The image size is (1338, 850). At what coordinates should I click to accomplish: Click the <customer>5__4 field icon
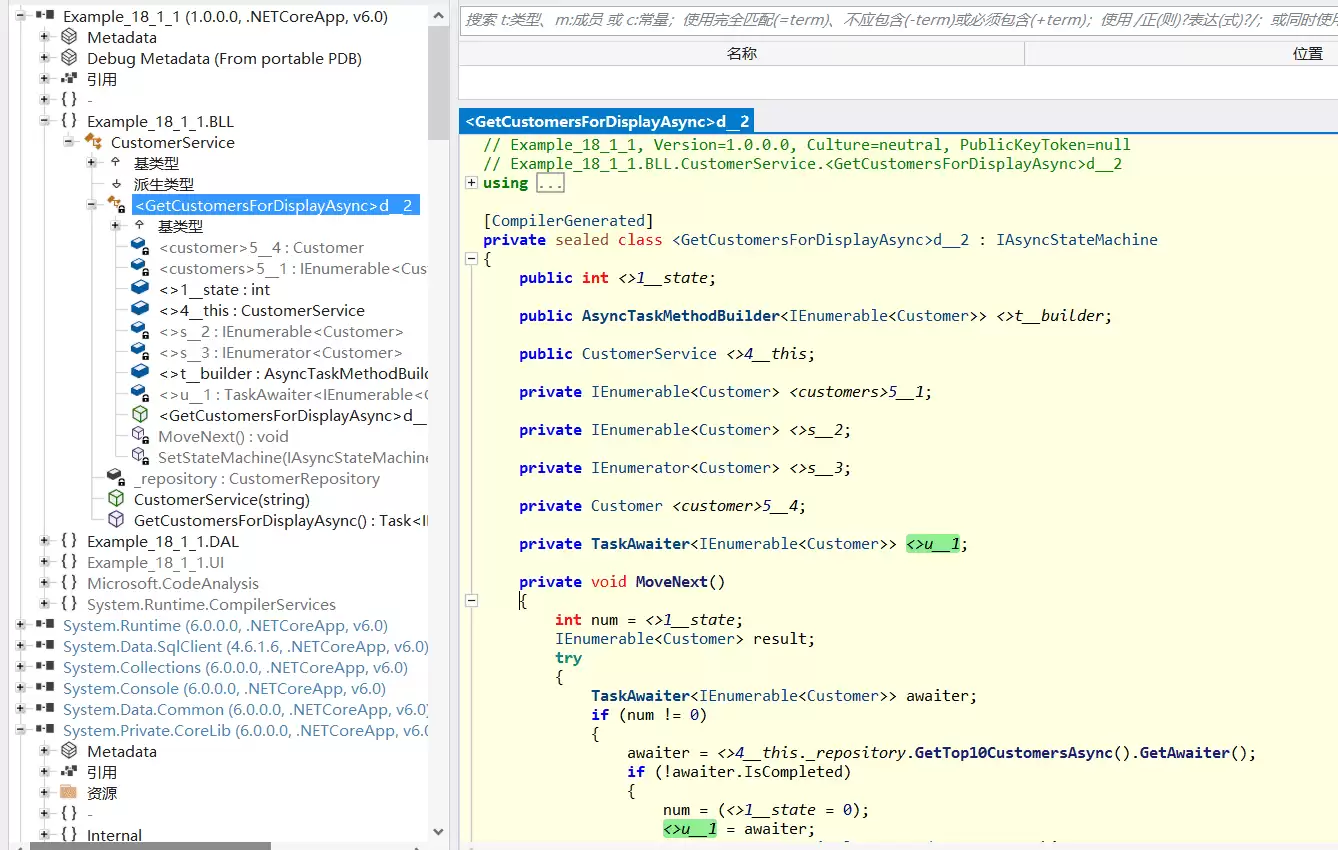140,247
